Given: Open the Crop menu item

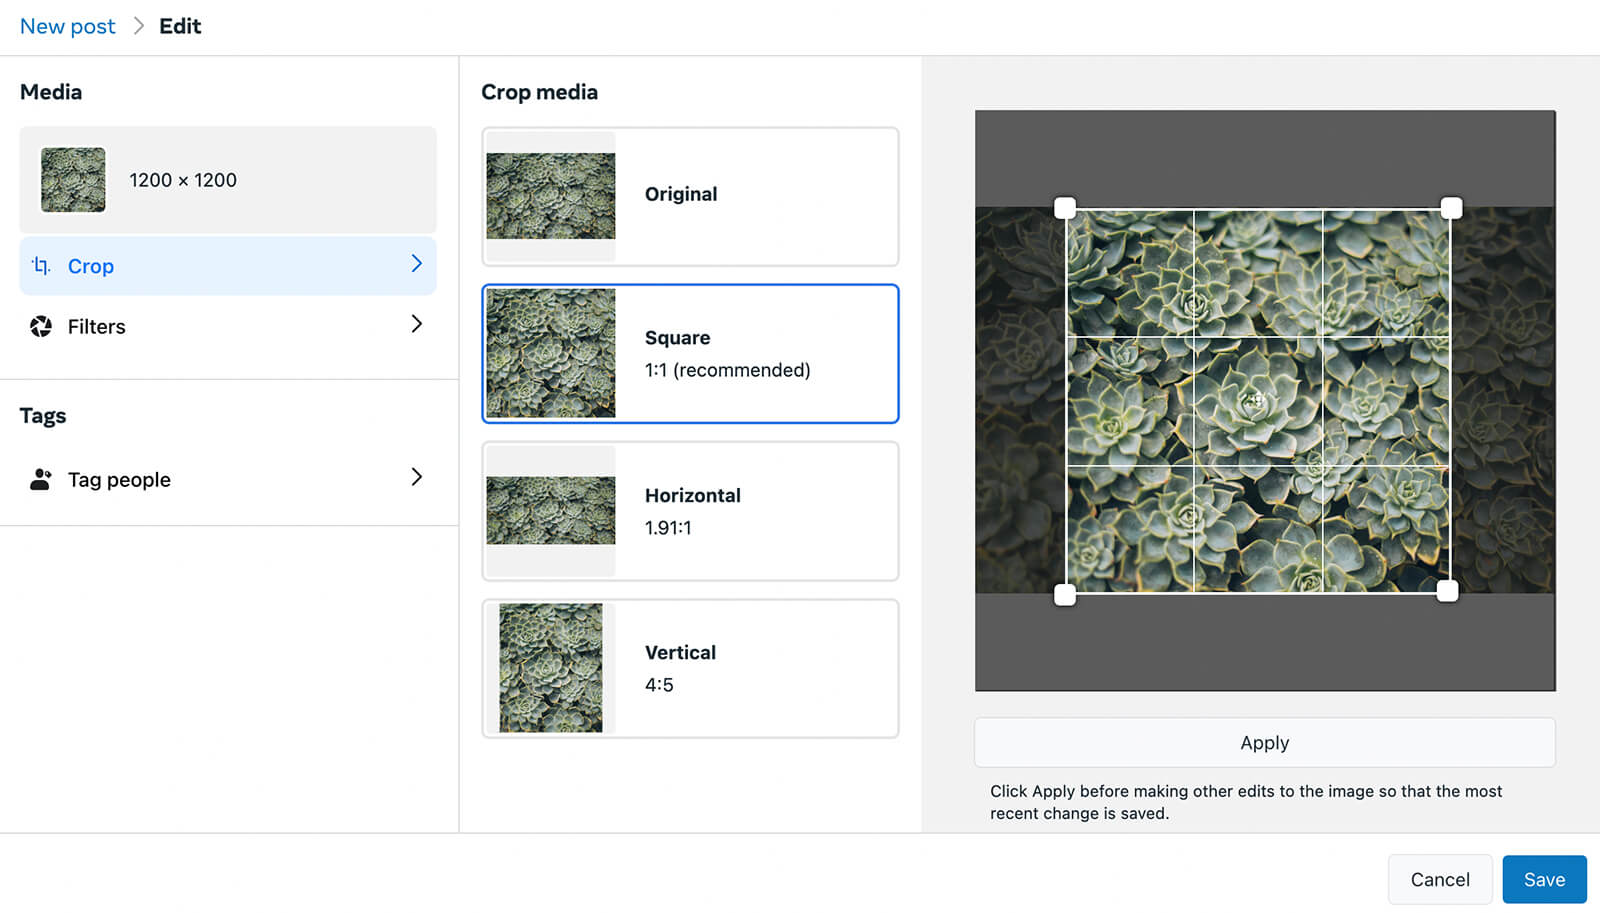Looking at the screenshot, I should click(228, 266).
